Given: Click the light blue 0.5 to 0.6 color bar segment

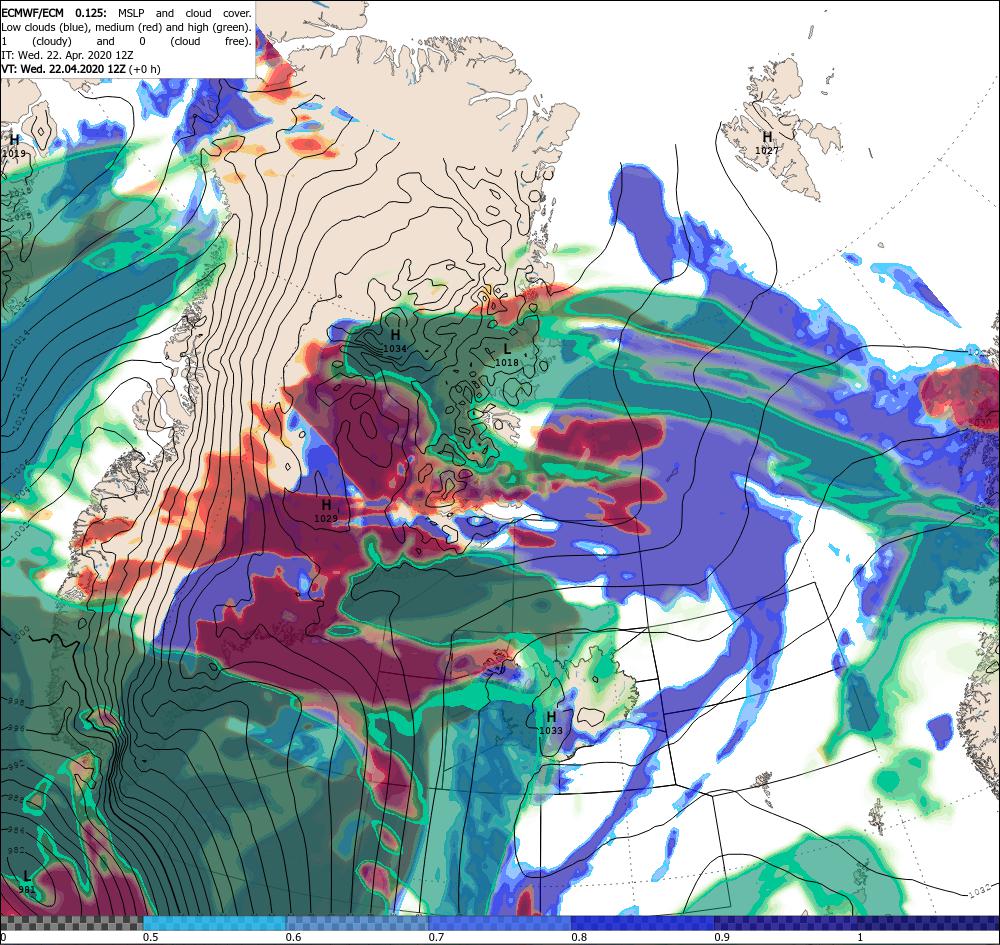Looking at the screenshot, I should tap(214, 923).
